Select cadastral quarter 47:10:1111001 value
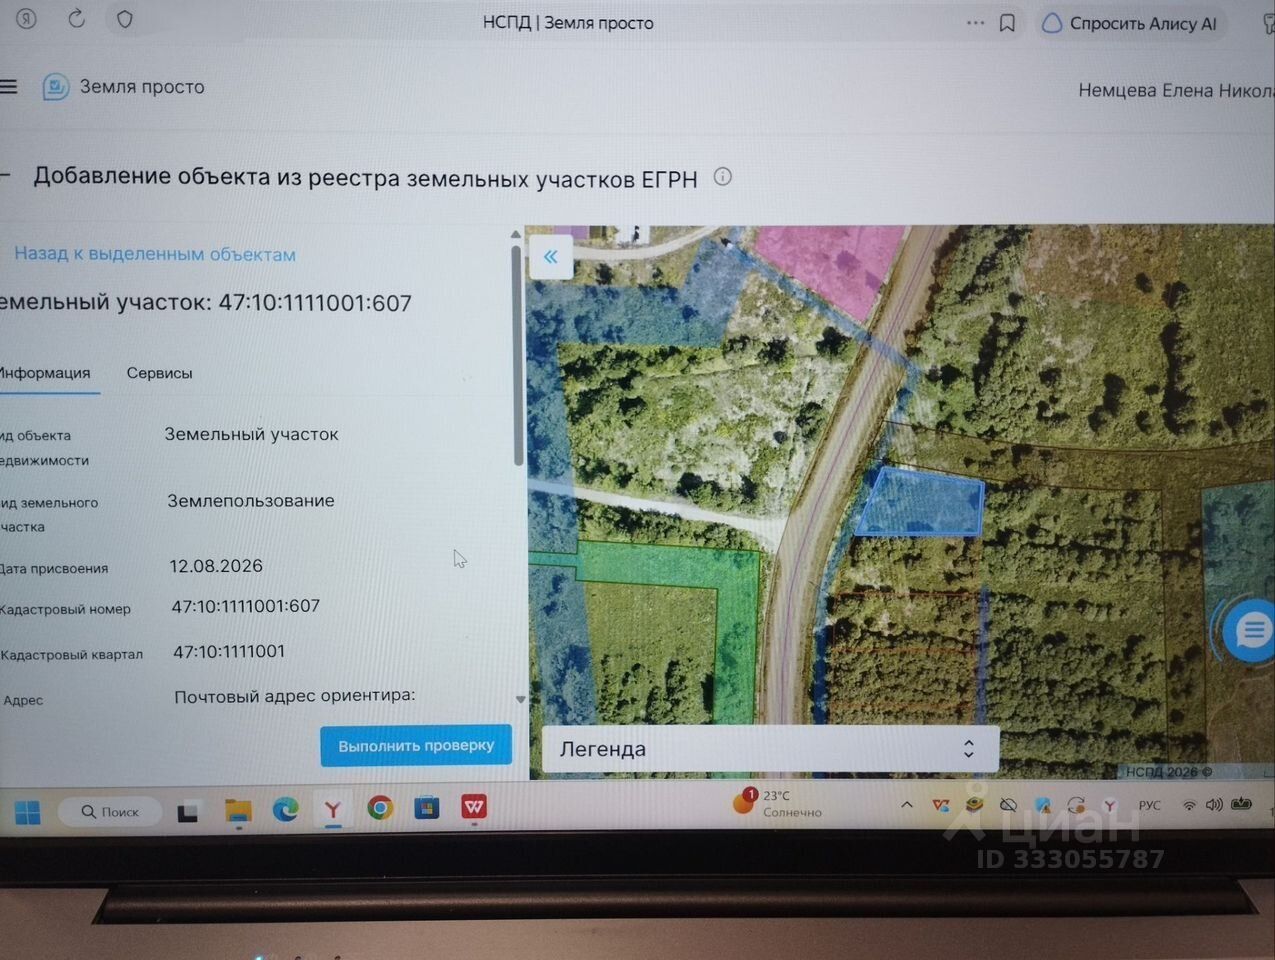The width and height of the screenshot is (1275, 960). (x=229, y=651)
